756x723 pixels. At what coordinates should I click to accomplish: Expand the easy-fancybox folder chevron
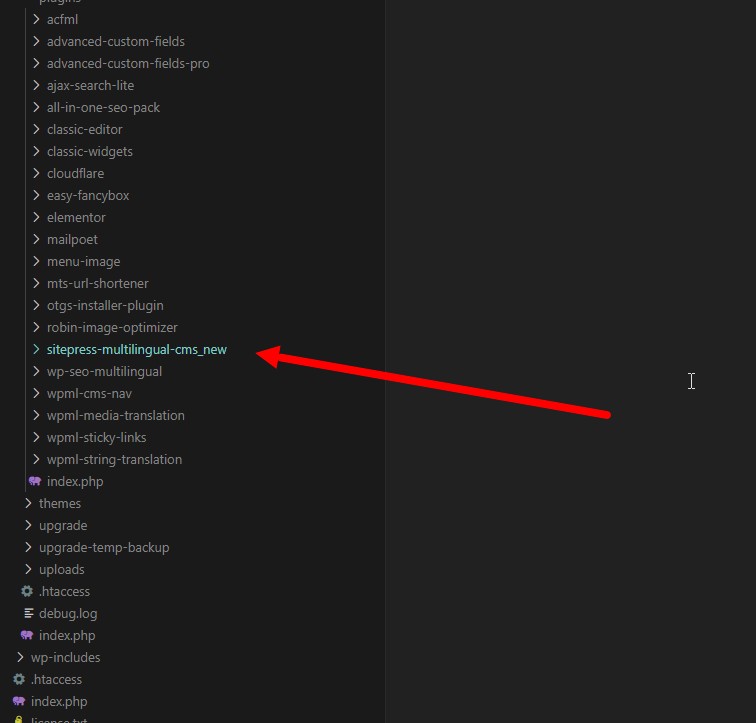click(x=36, y=195)
